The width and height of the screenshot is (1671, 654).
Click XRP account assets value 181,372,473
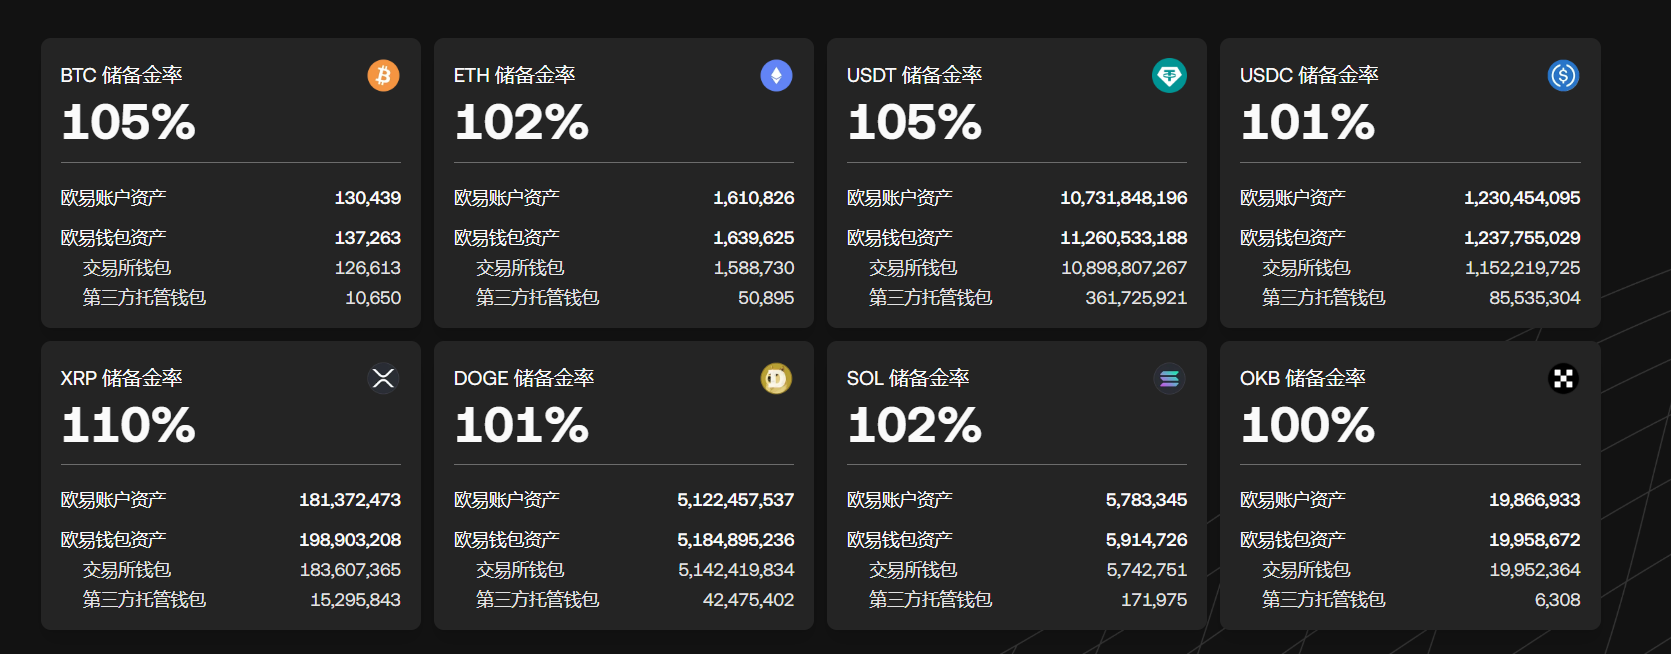(x=350, y=500)
